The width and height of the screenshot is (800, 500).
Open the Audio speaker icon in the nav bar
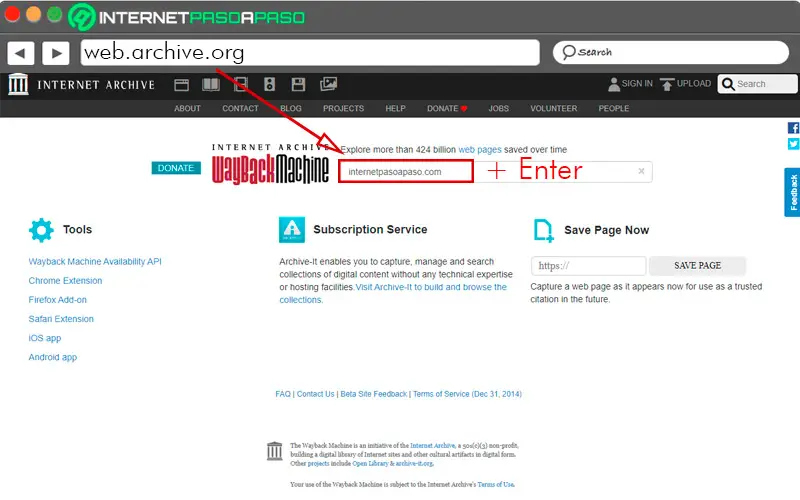tap(269, 84)
